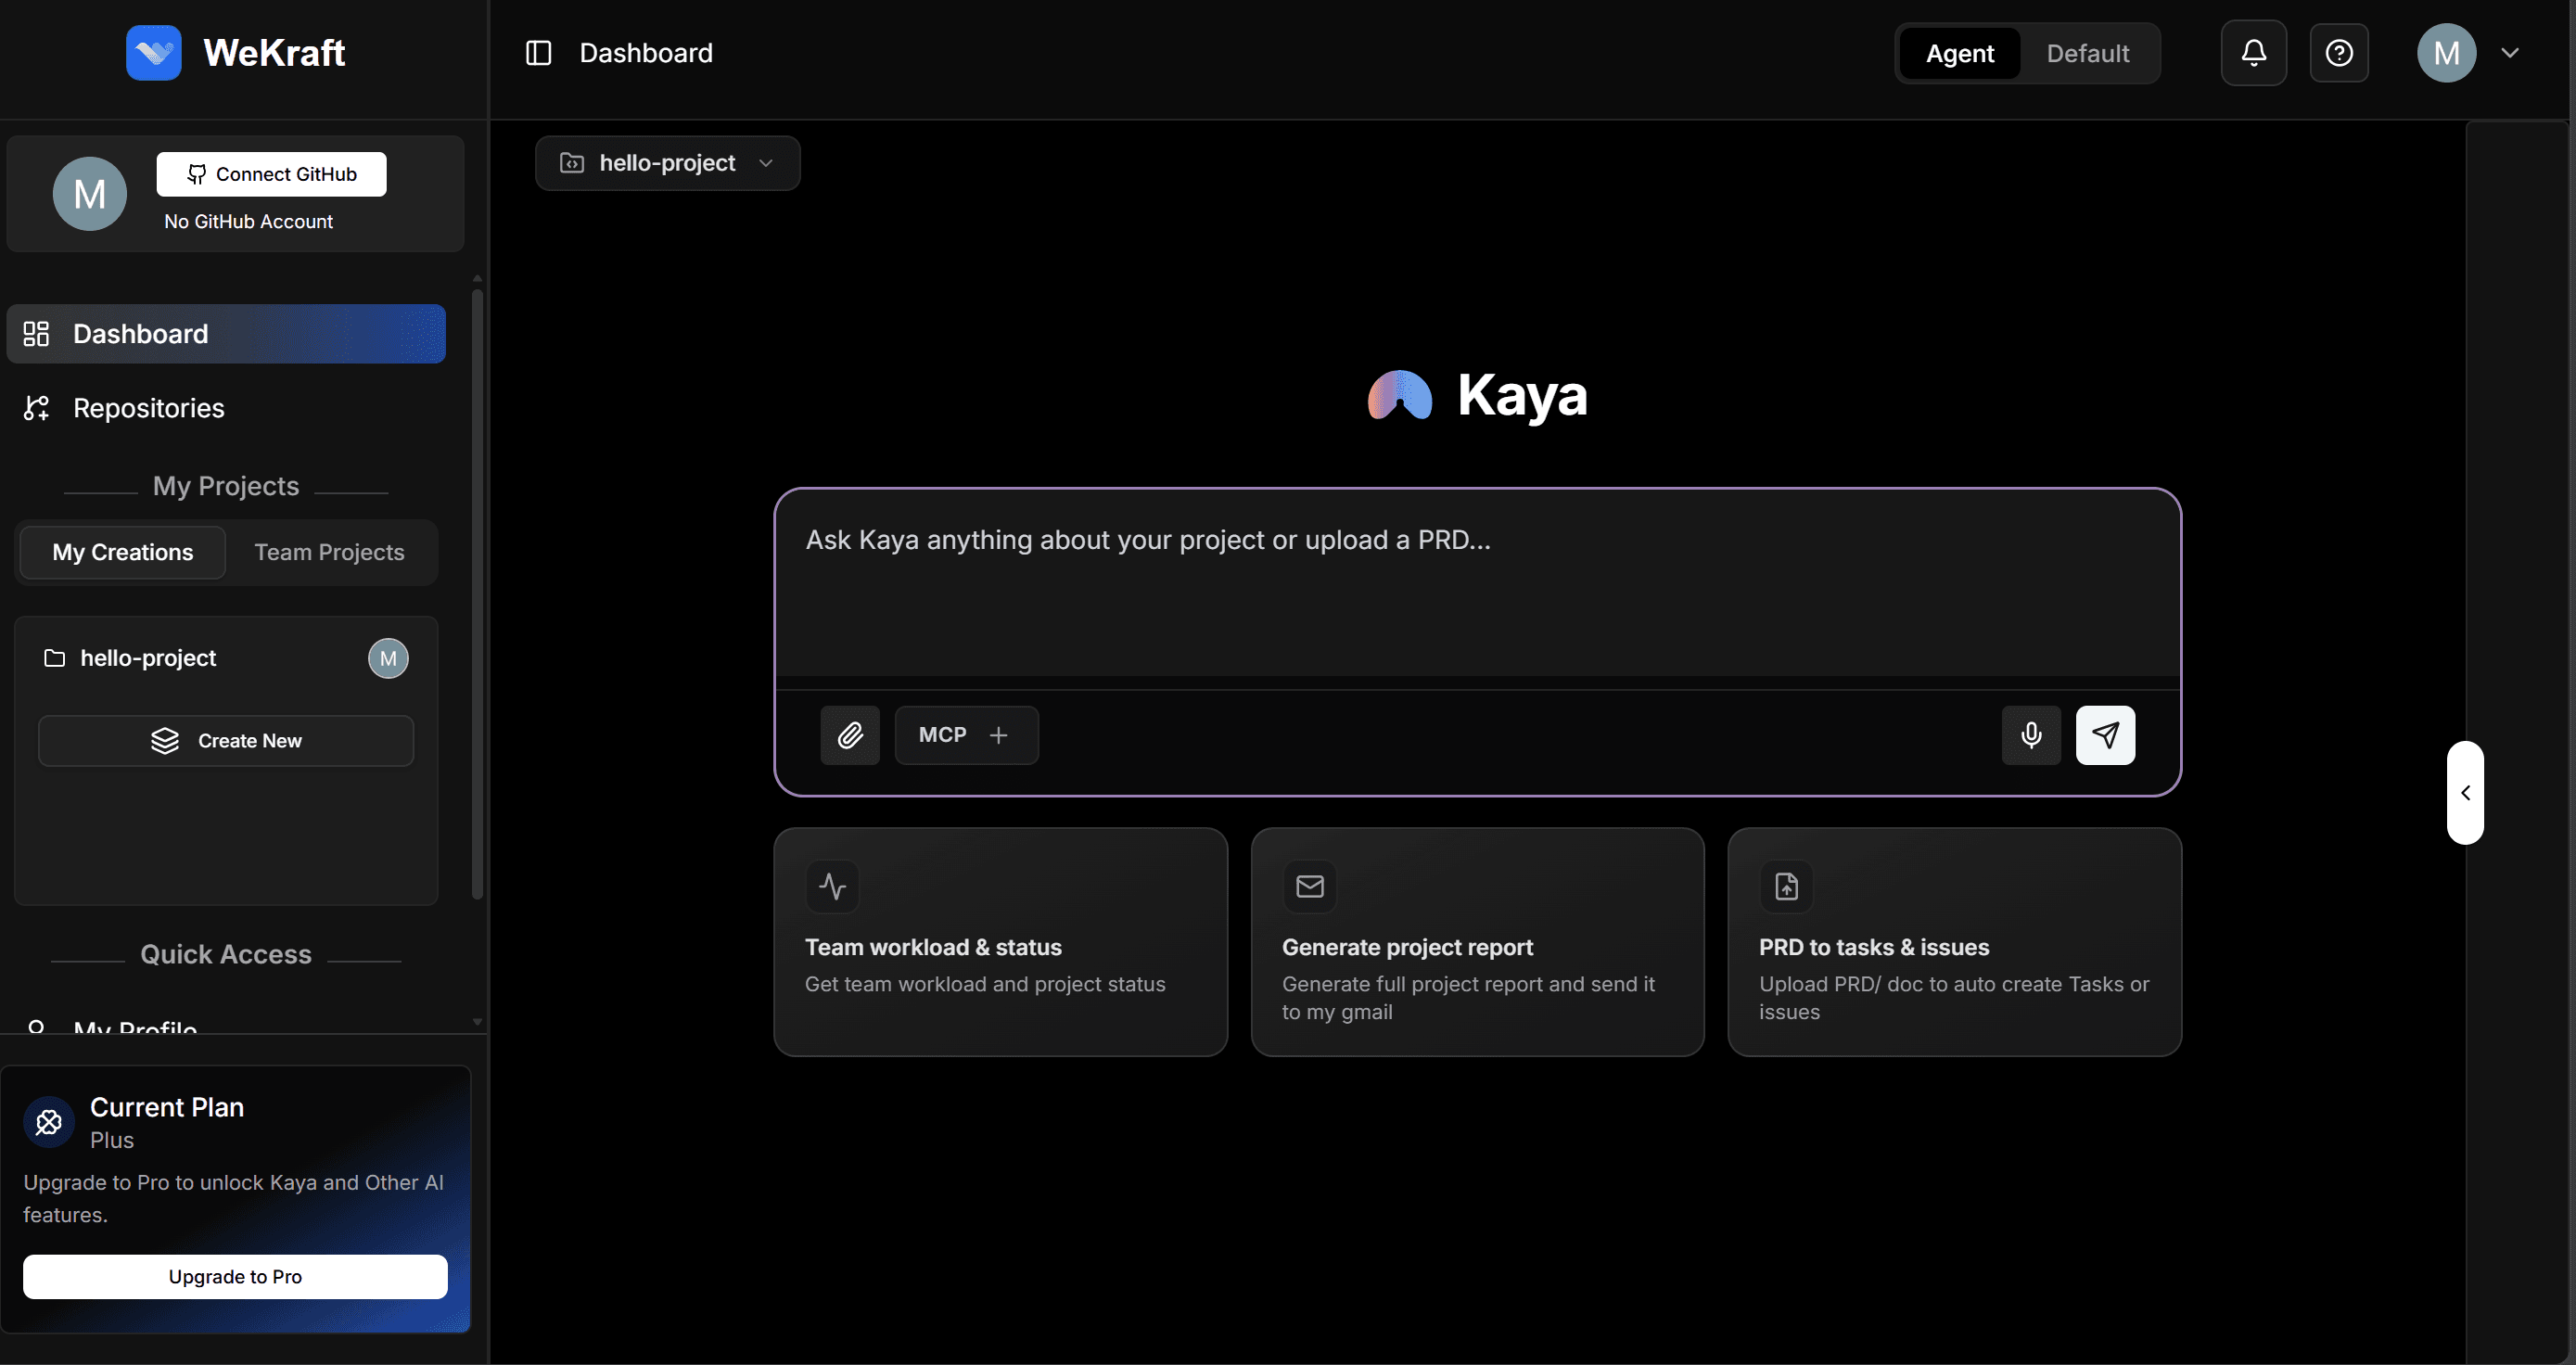Click the WeKraft logo icon

click(153, 53)
